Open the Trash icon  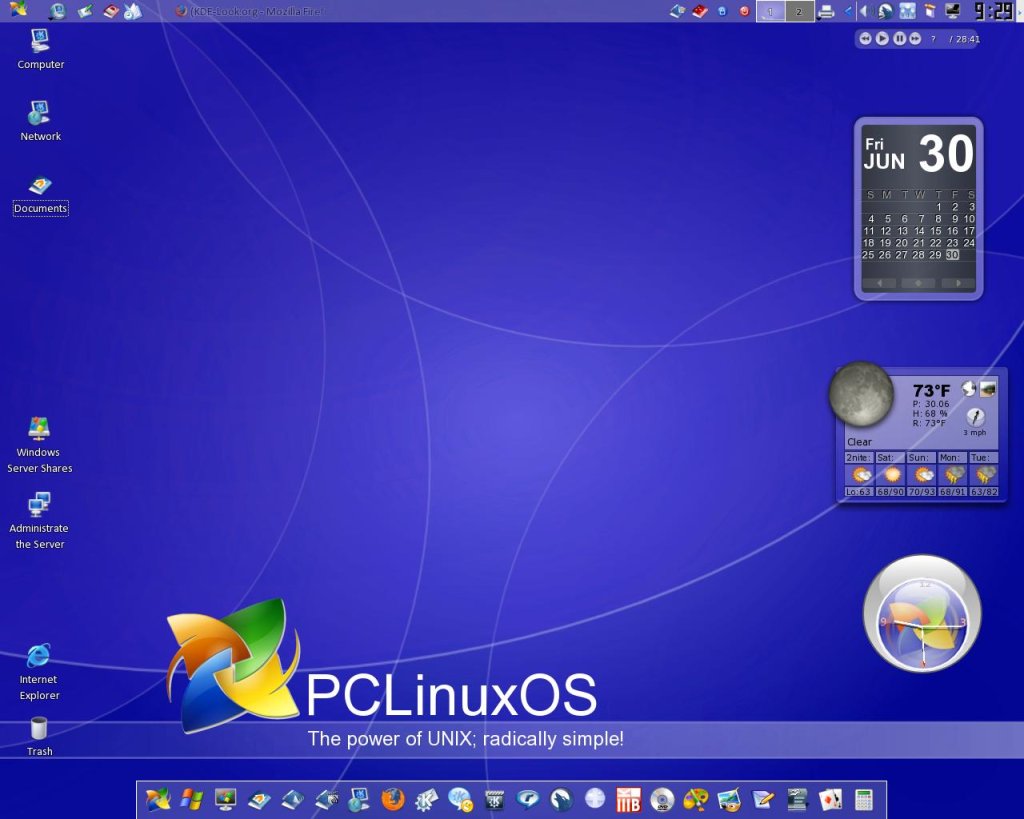click(x=39, y=736)
